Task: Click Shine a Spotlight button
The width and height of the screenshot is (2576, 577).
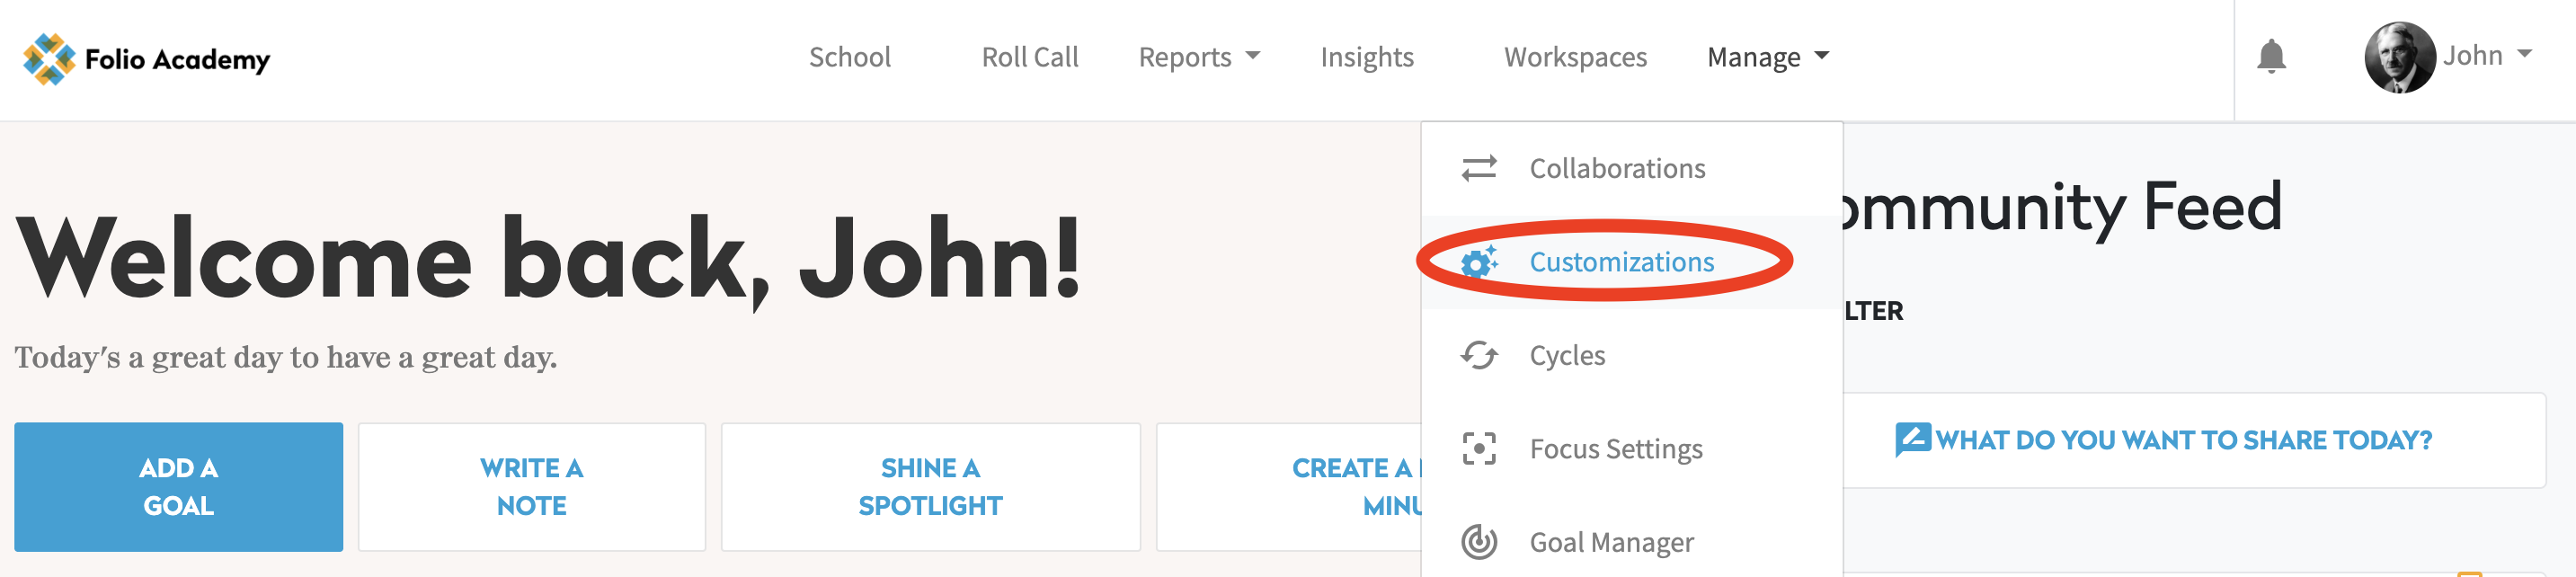Action: pyautogui.click(x=929, y=487)
